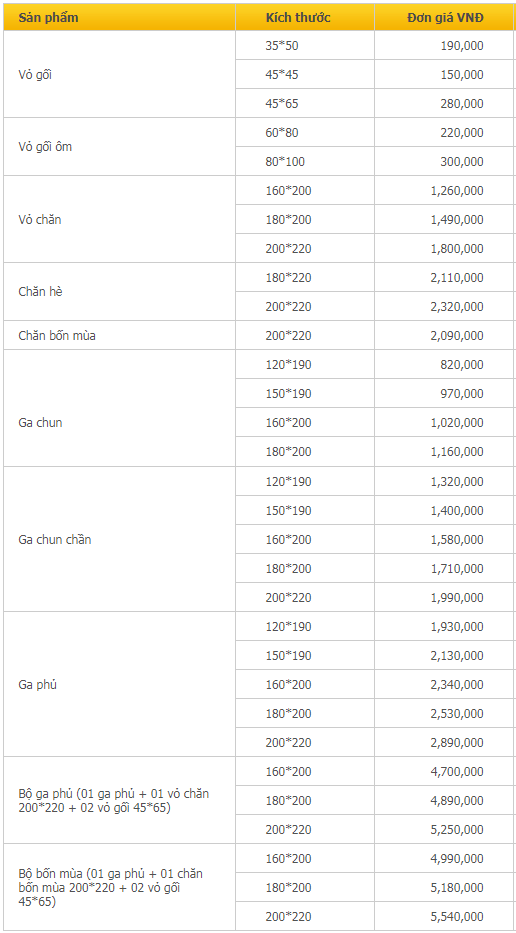Image resolution: width=516 pixels, height=933 pixels.
Task: Select the Vỏ gối product cell
Action: (x=119, y=74)
